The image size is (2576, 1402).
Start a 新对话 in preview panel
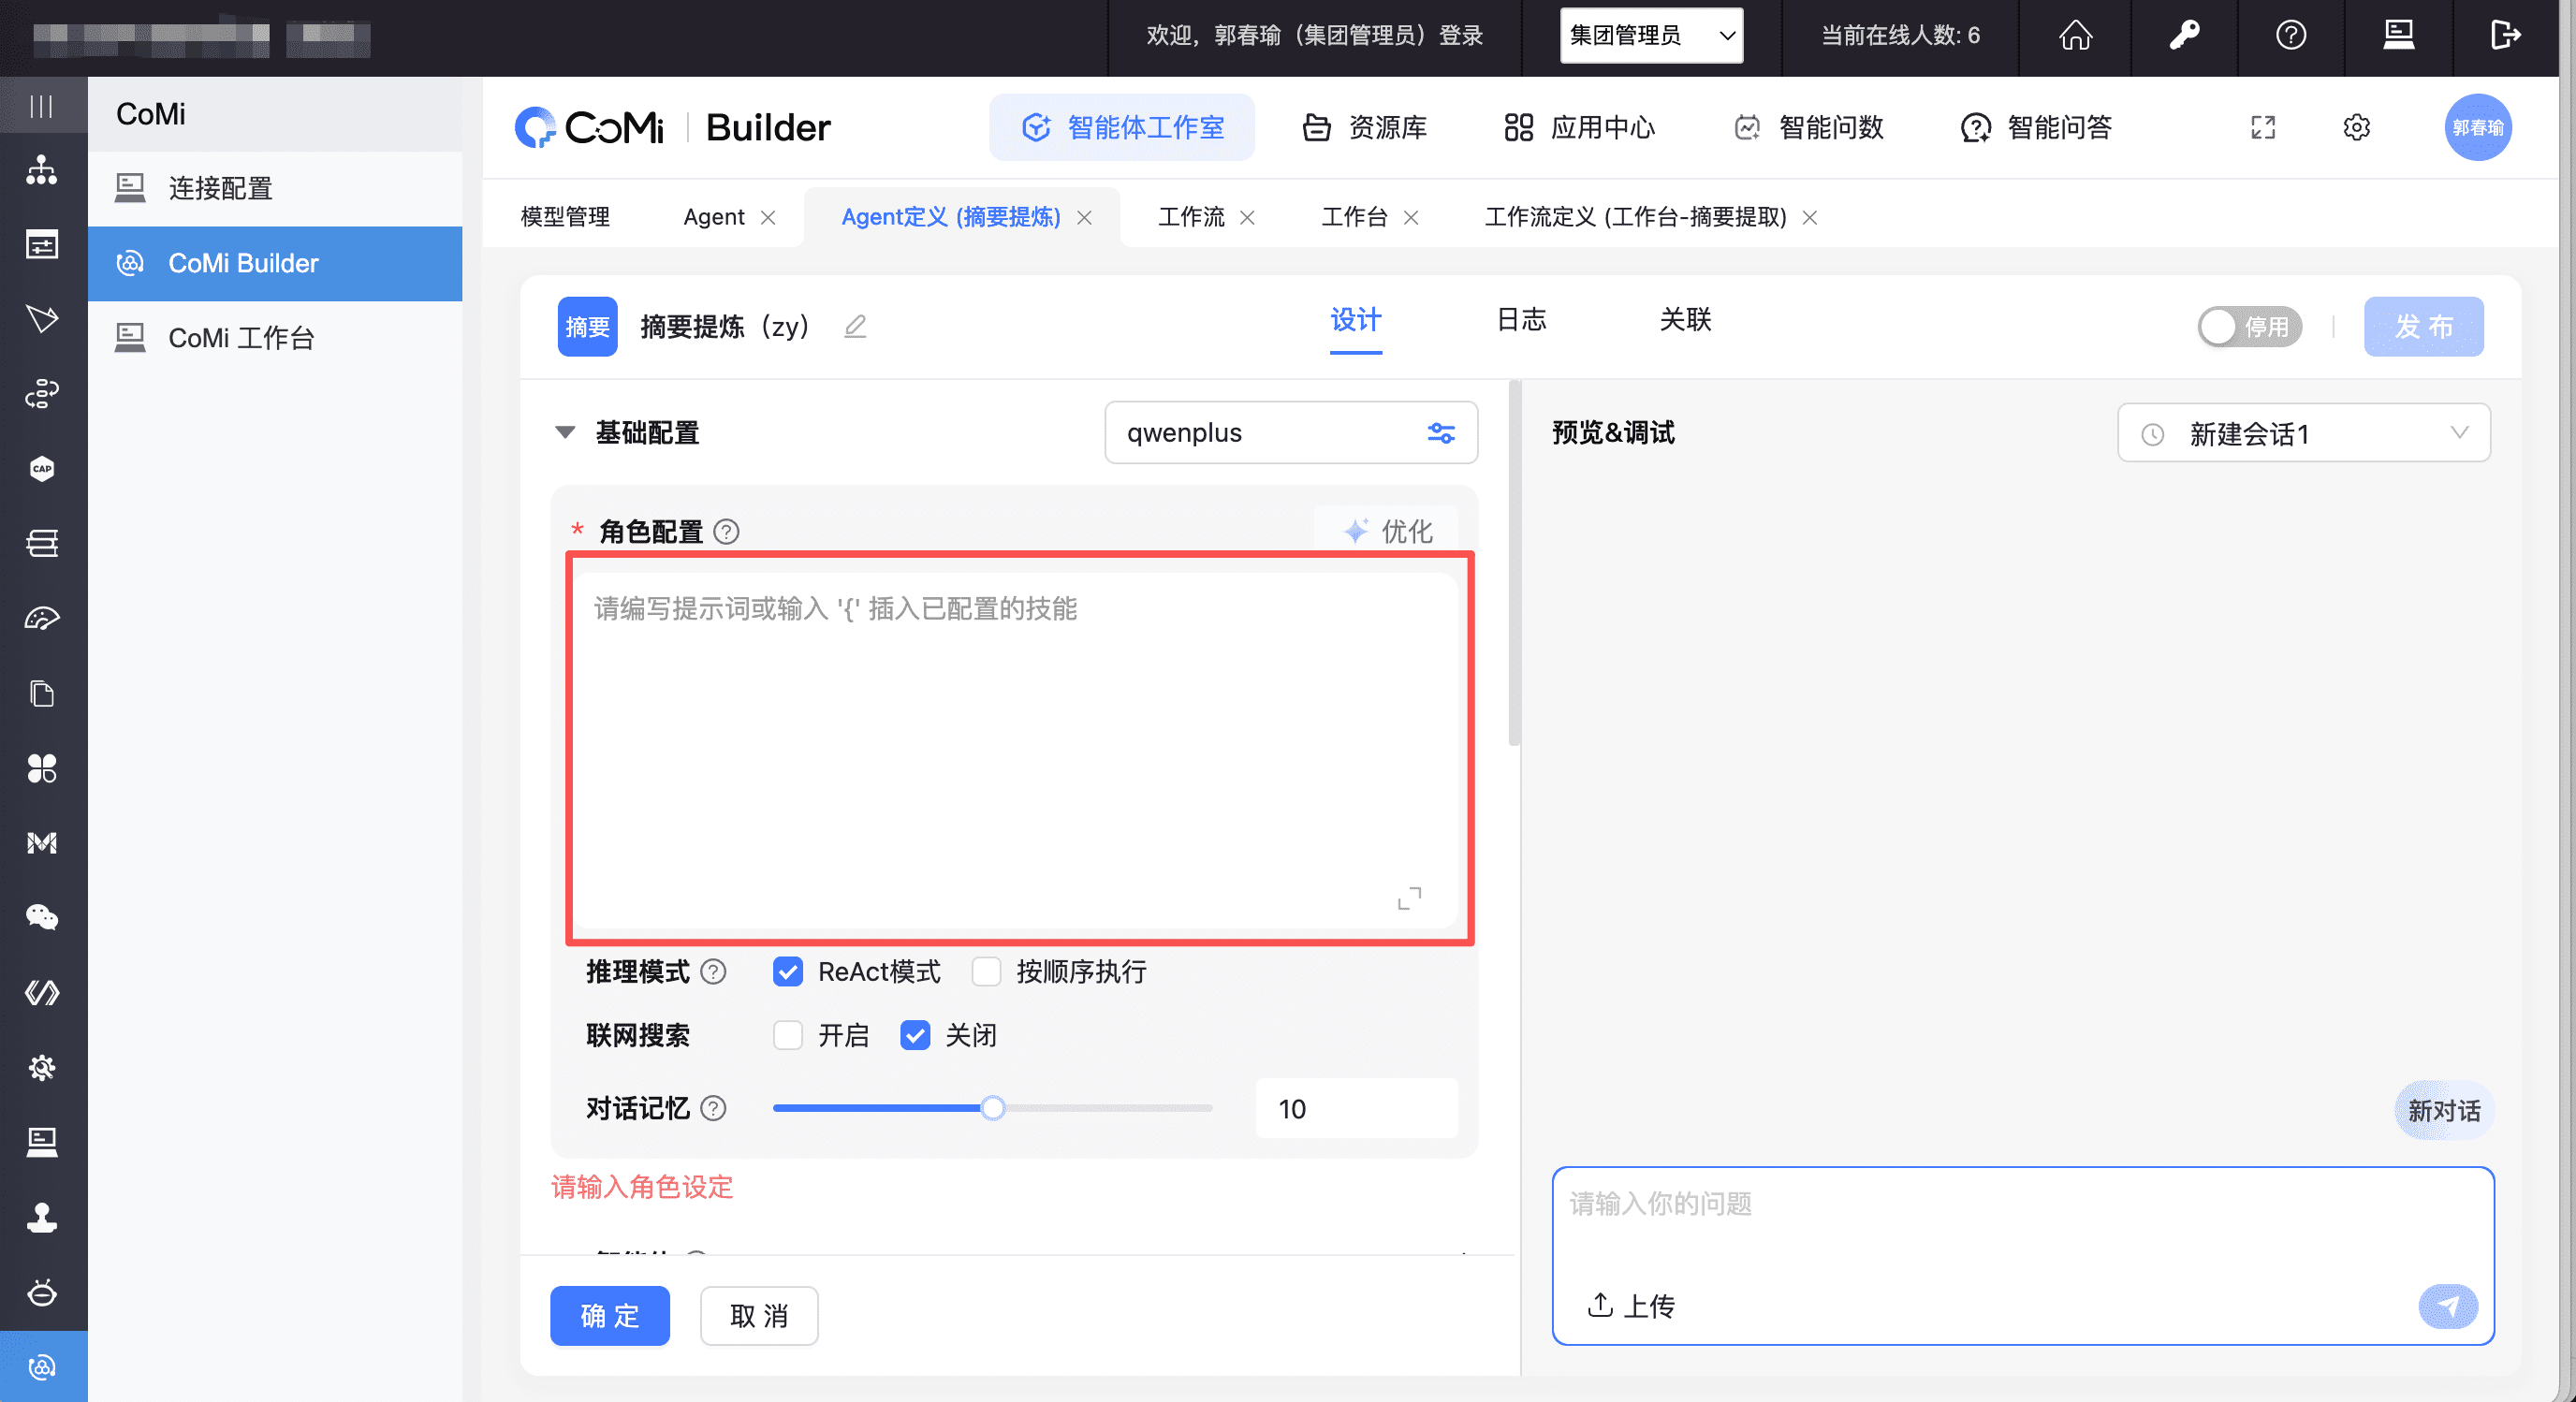point(2443,1110)
